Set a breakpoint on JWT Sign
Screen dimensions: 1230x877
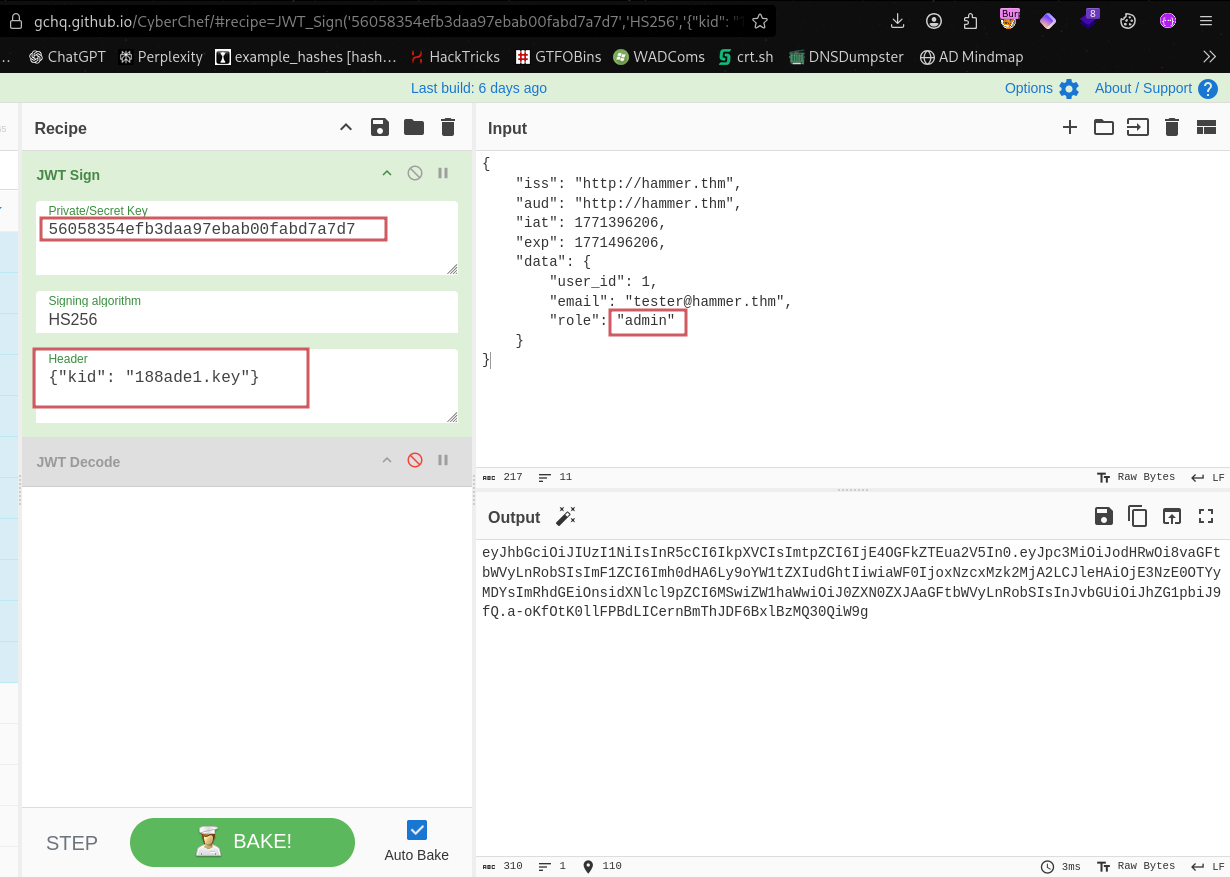click(443, 173)
